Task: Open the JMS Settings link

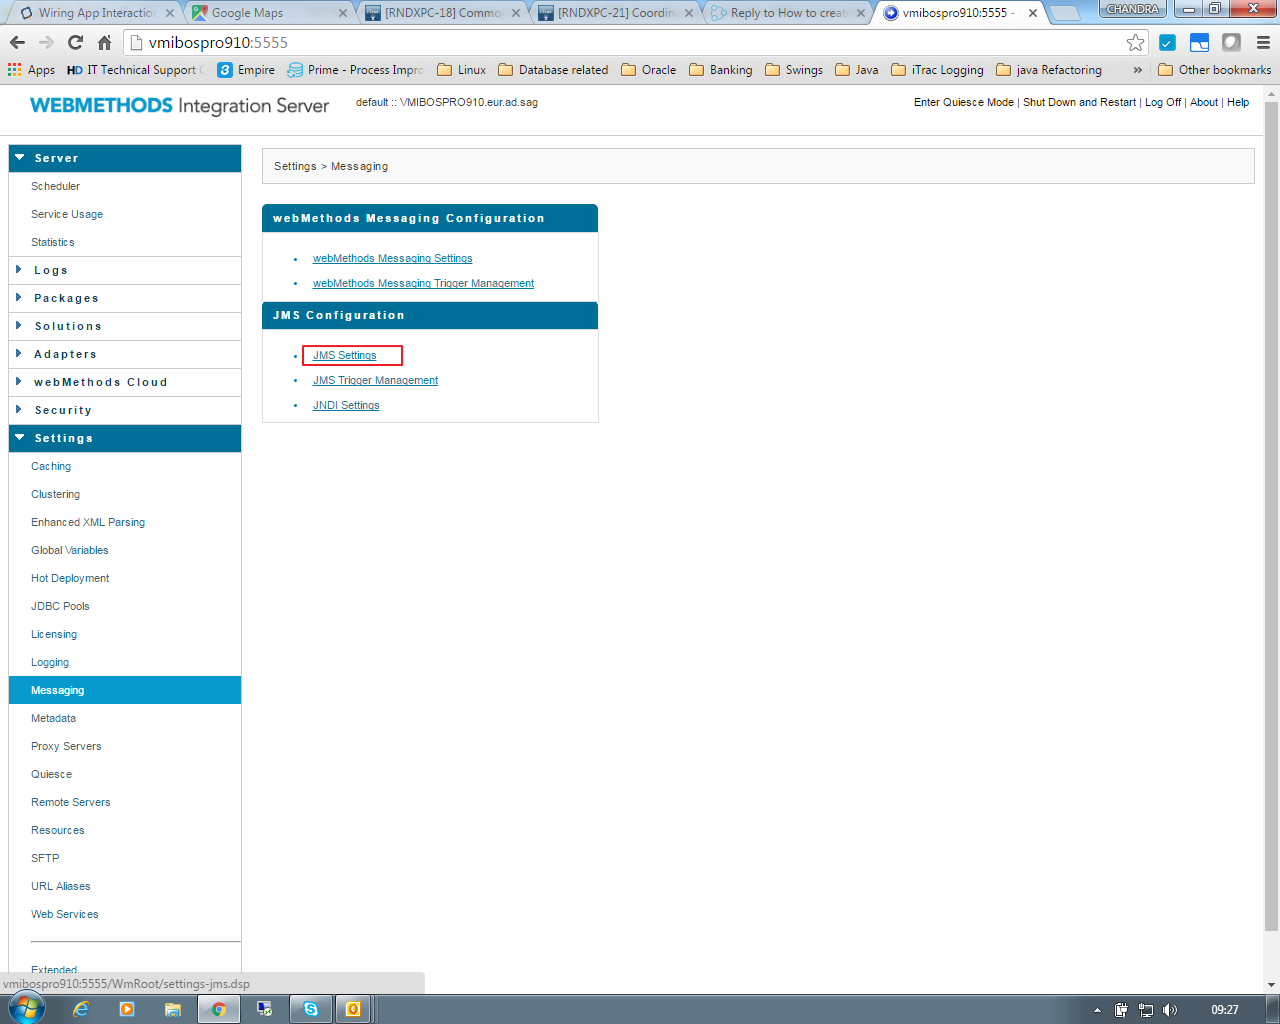Action: [344, 355]
